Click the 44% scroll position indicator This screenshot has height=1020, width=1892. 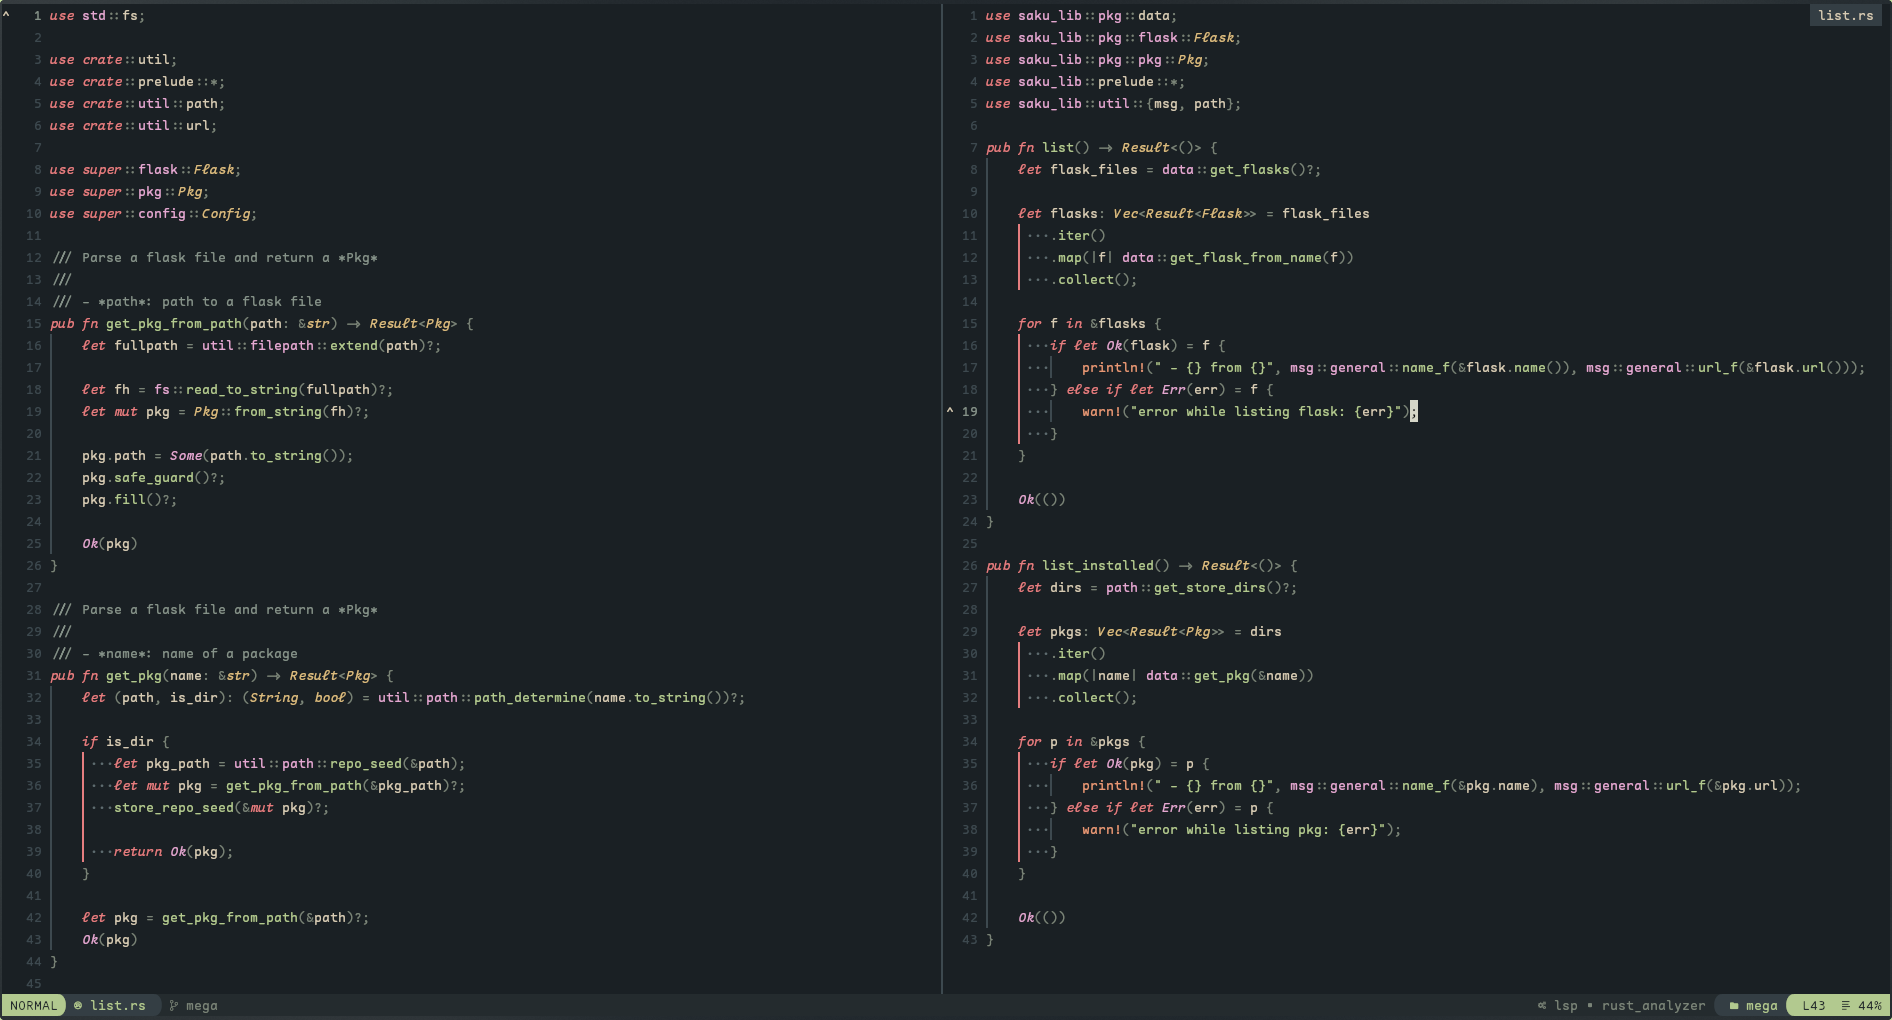pos(1870,1005)
